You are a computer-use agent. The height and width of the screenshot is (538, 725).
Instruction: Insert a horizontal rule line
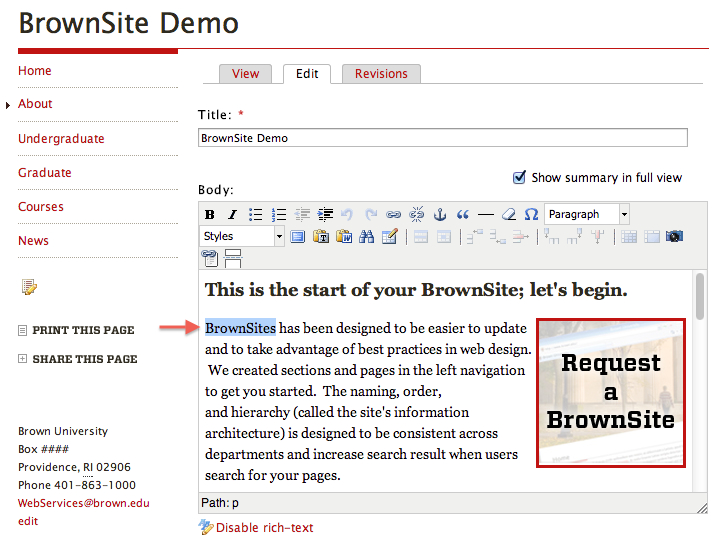pos(485,214)
